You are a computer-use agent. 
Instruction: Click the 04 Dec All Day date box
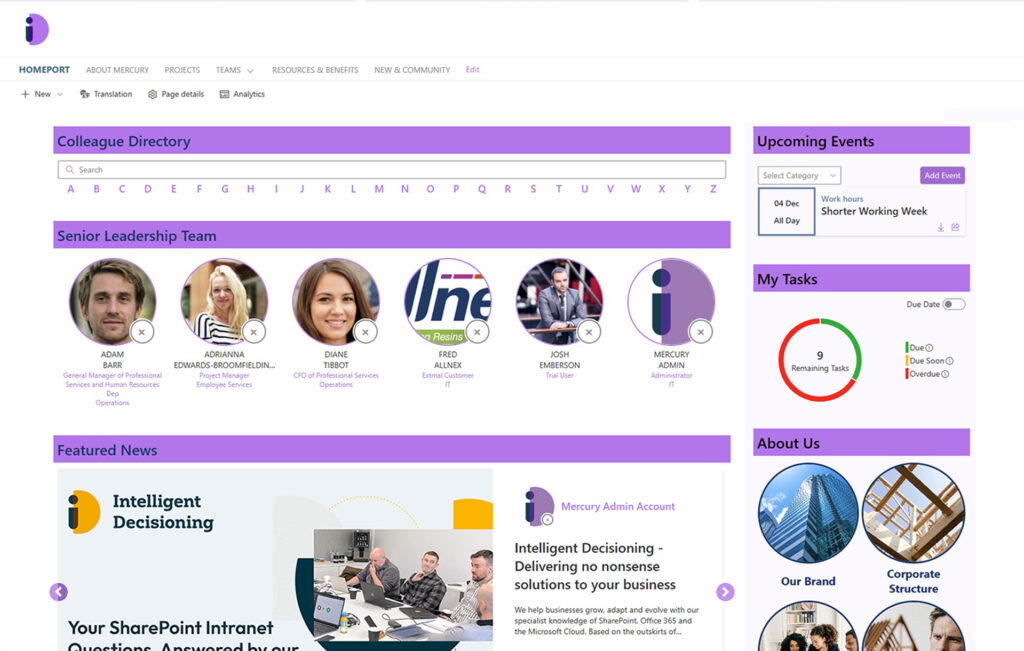click(x=786, y=212)
